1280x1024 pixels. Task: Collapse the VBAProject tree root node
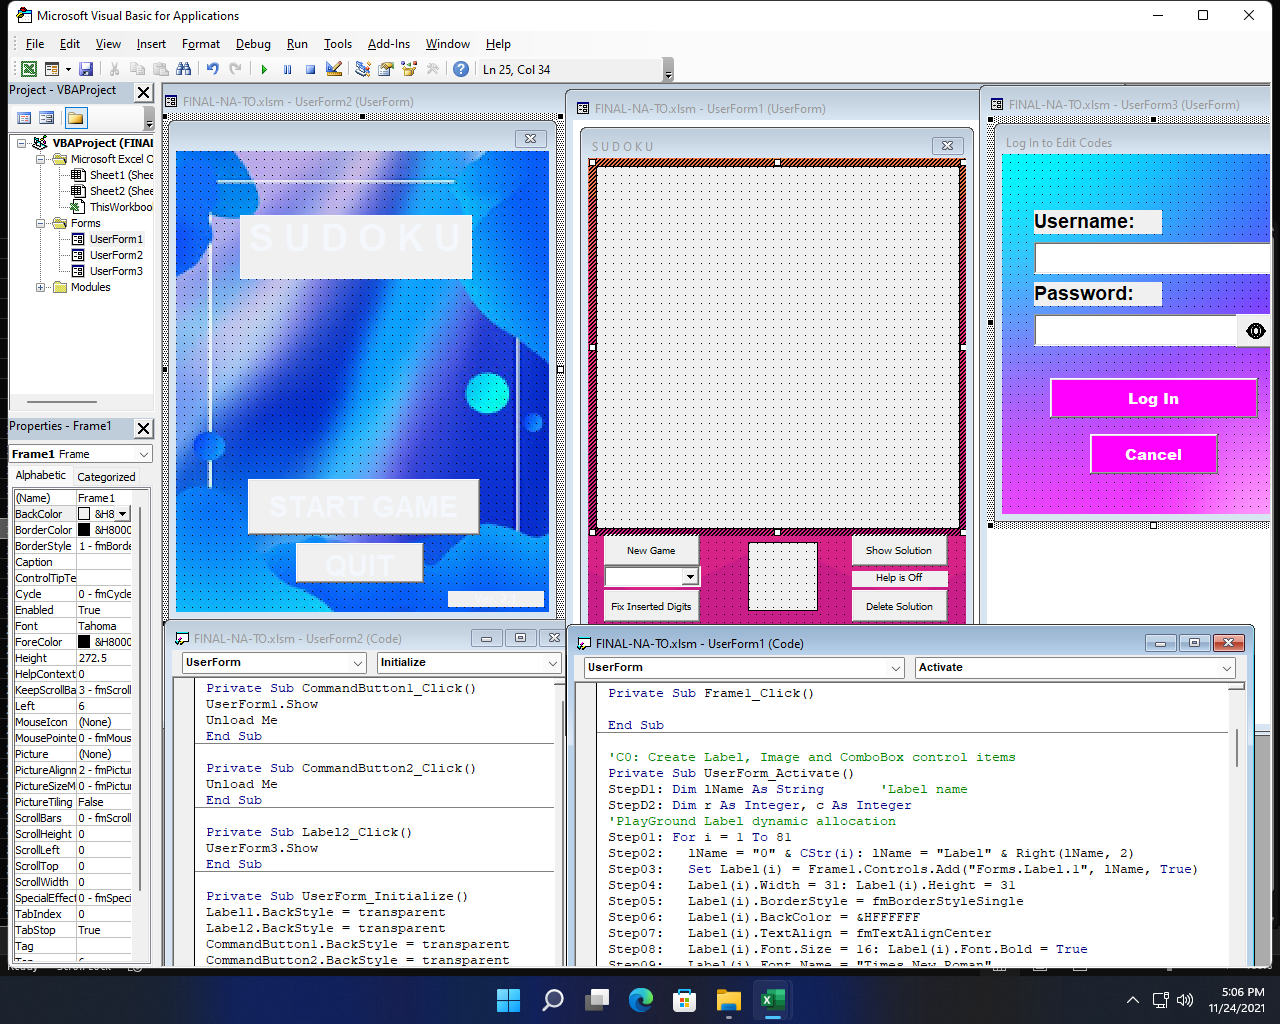(x=22, y=143)
